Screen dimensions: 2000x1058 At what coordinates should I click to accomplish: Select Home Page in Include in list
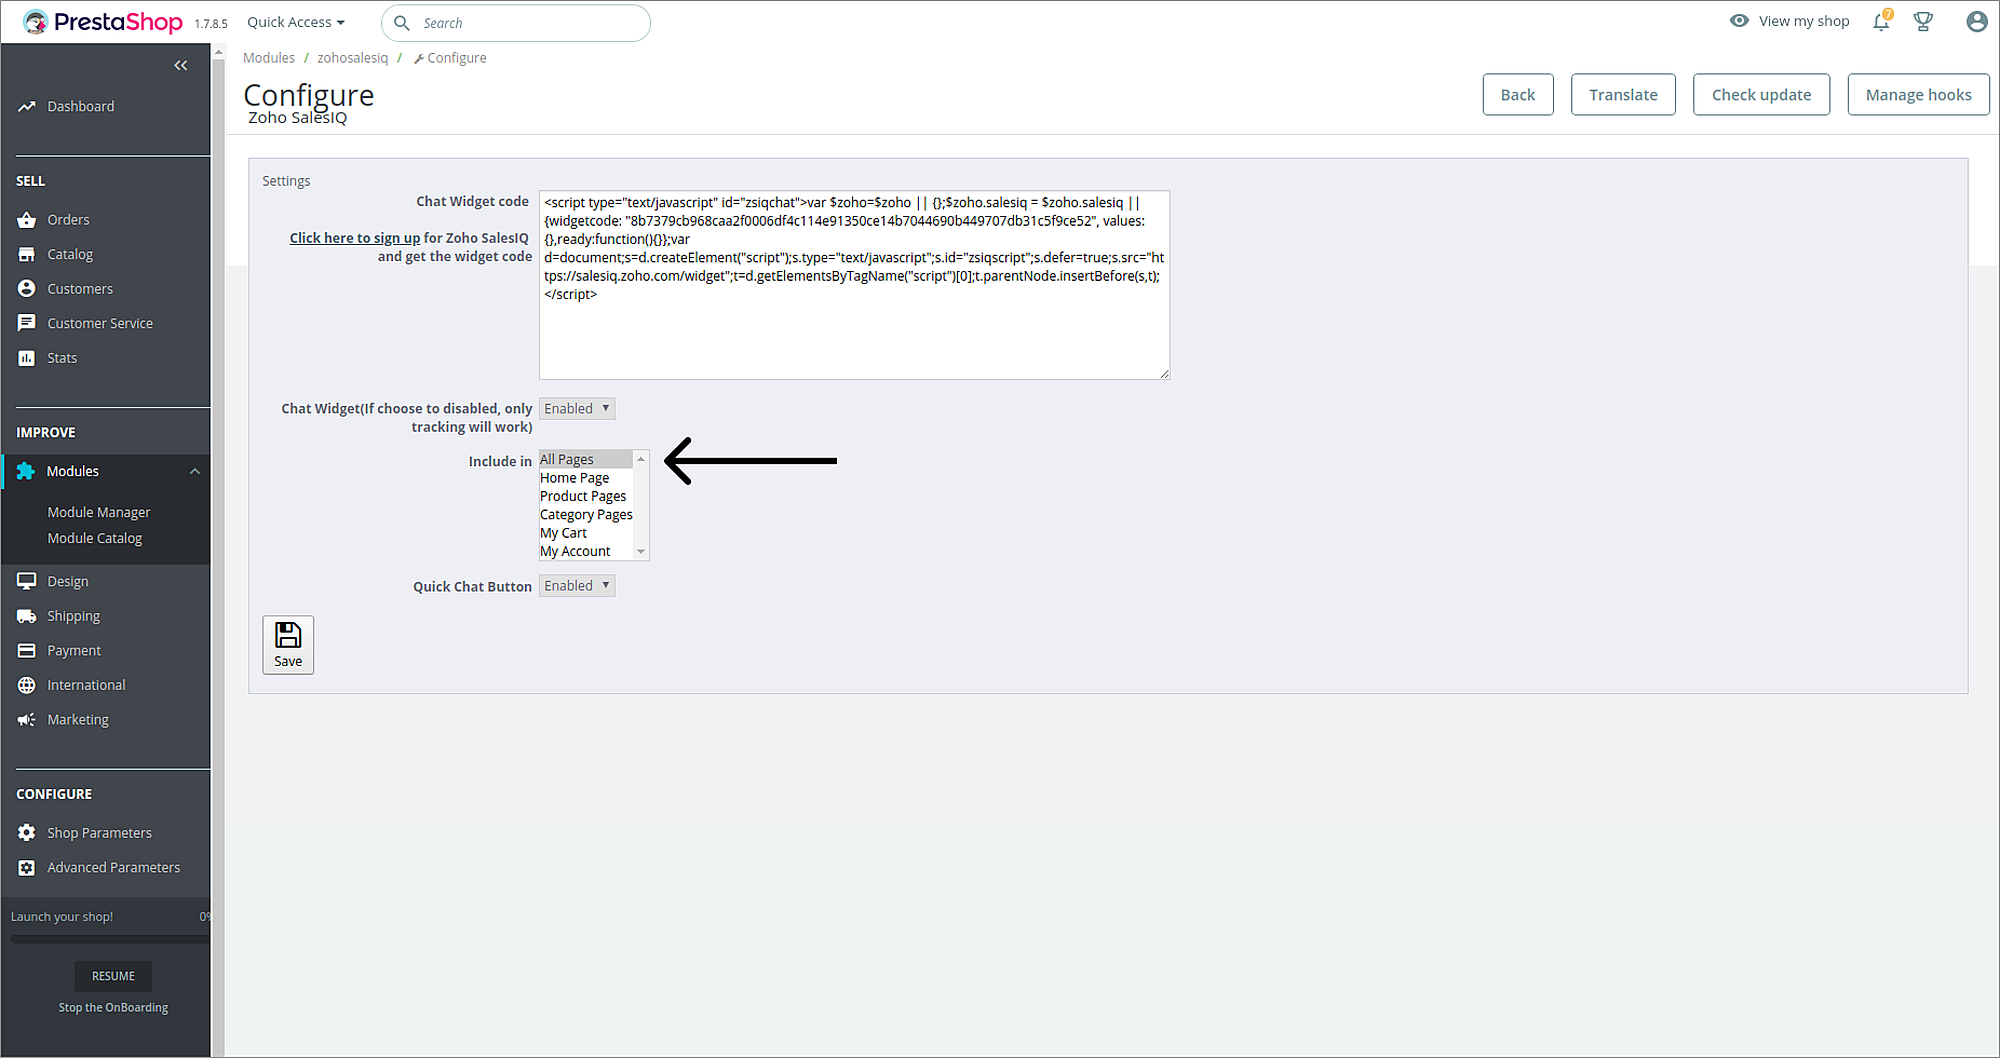(585, 478)
